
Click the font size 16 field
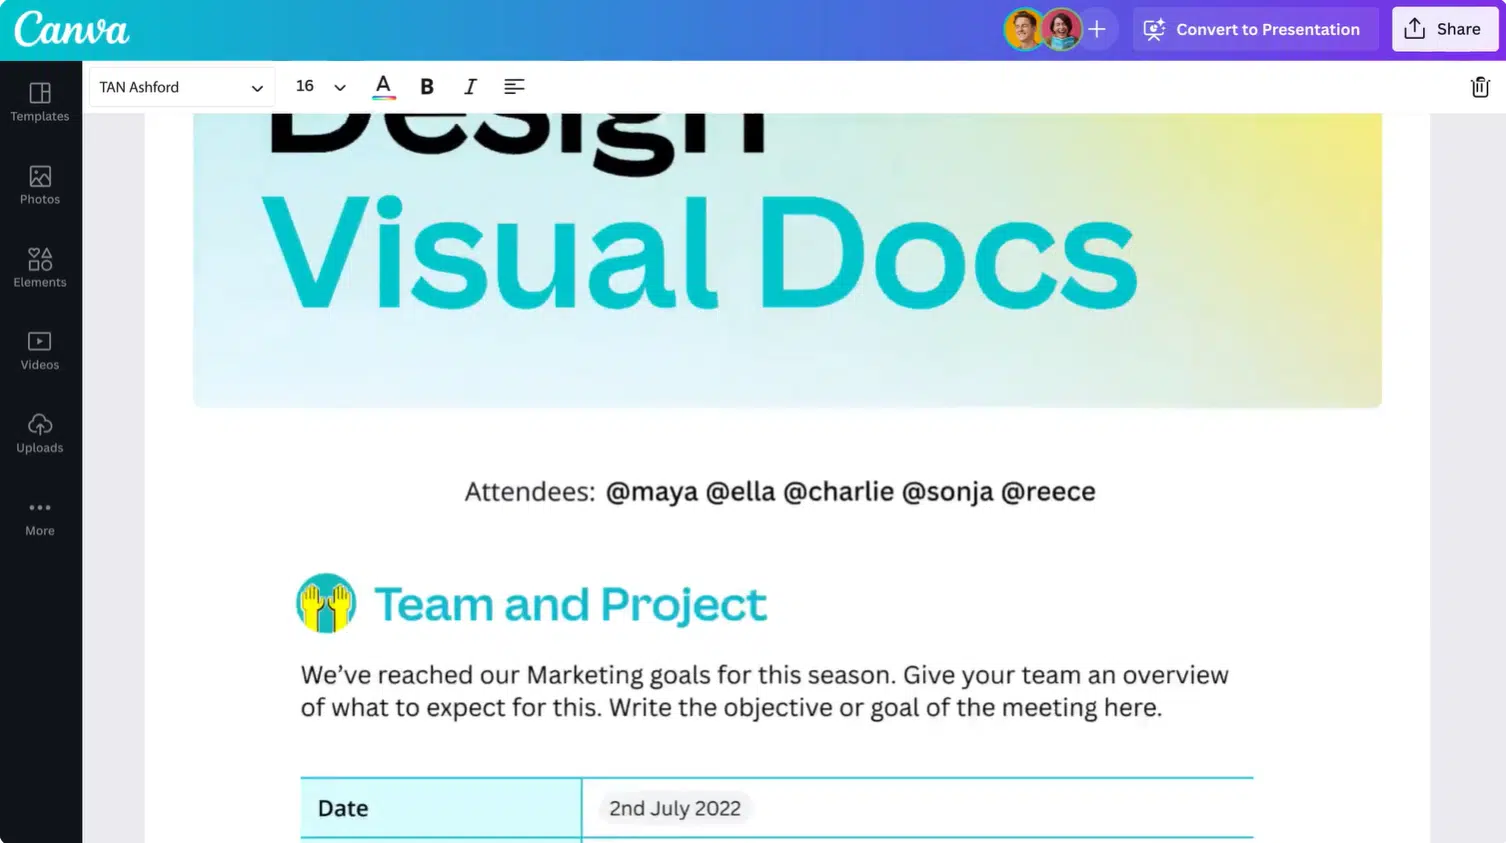[x=305, y=86]
